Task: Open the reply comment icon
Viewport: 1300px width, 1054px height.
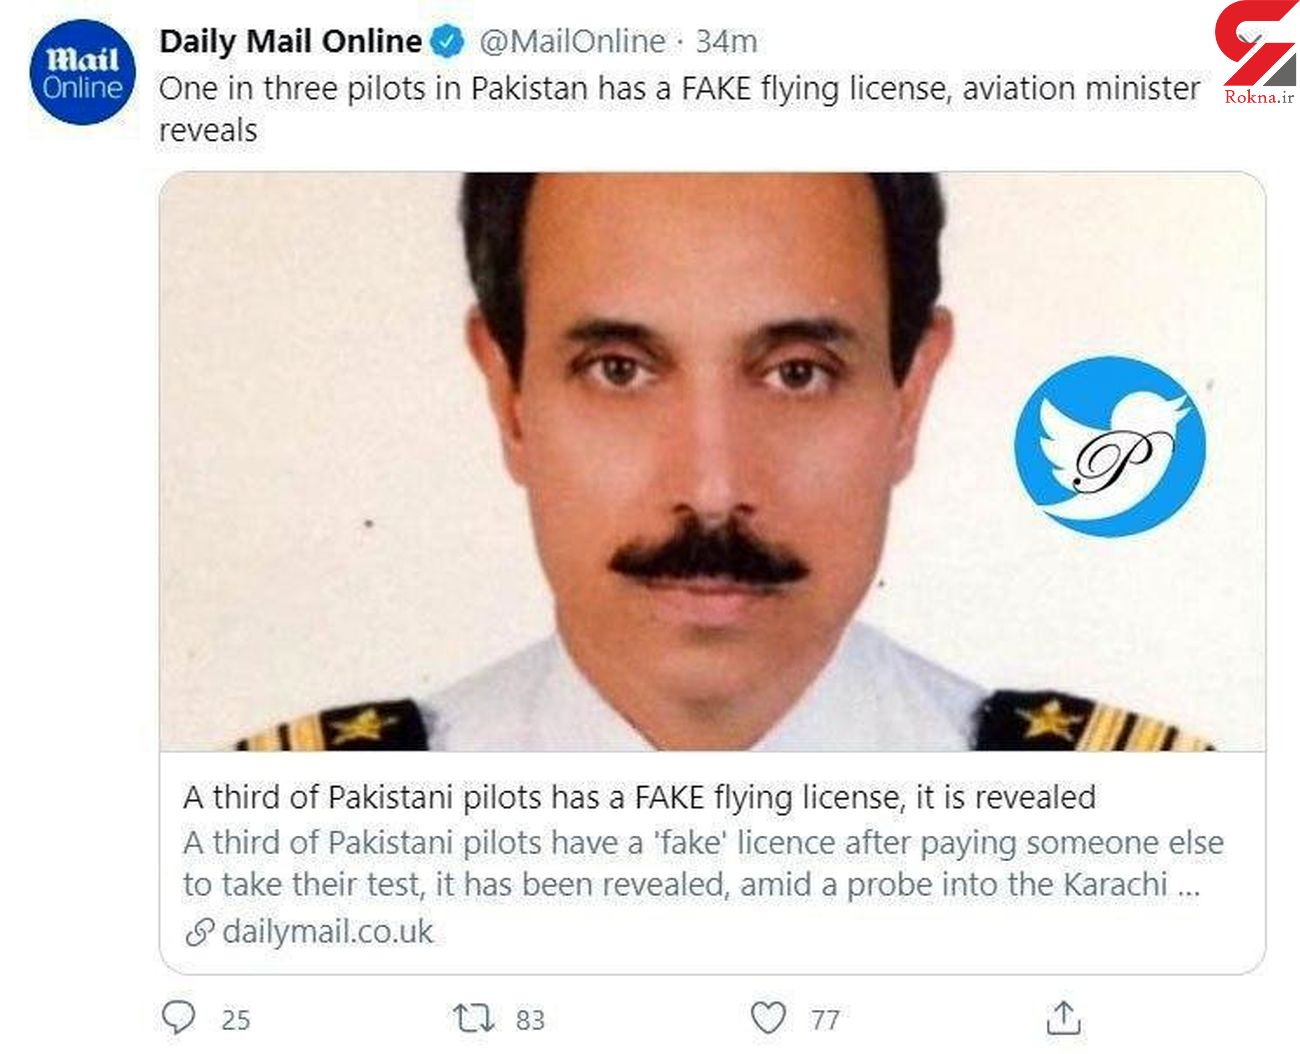Action: [178, 1018]
